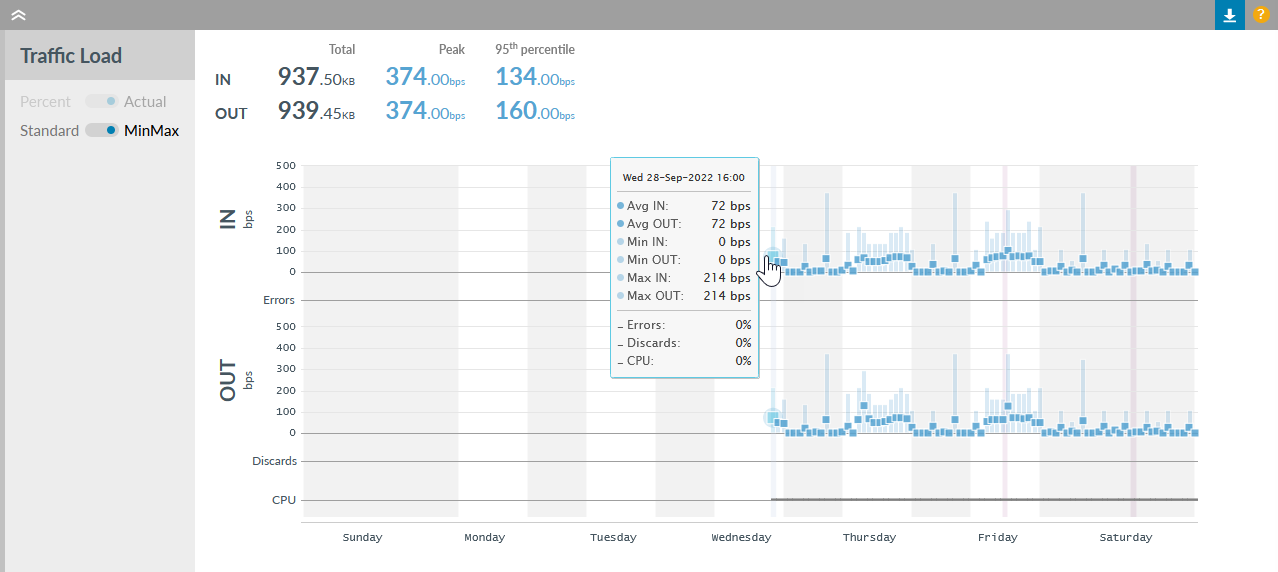Click the Discards row label
Image resolution: width=1278 pixels, height=572 pixels.
tap(274, 461)
